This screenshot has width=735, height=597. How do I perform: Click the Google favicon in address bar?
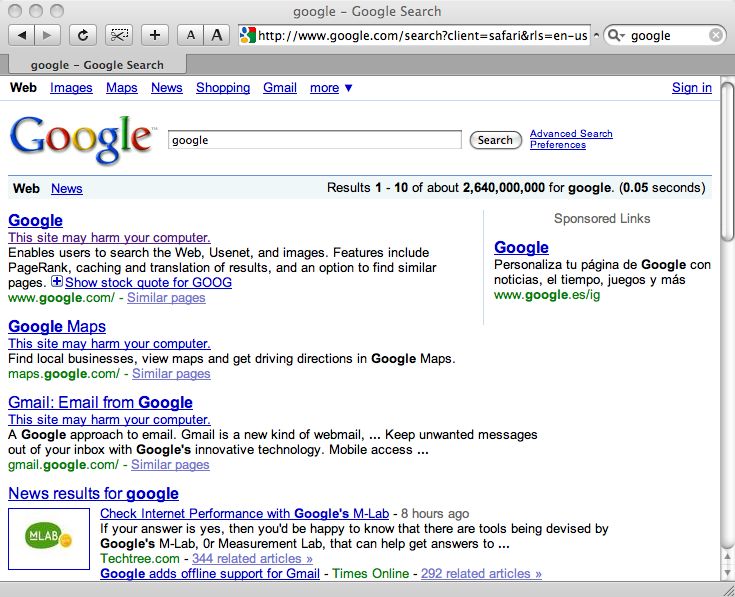pos(247,35)
